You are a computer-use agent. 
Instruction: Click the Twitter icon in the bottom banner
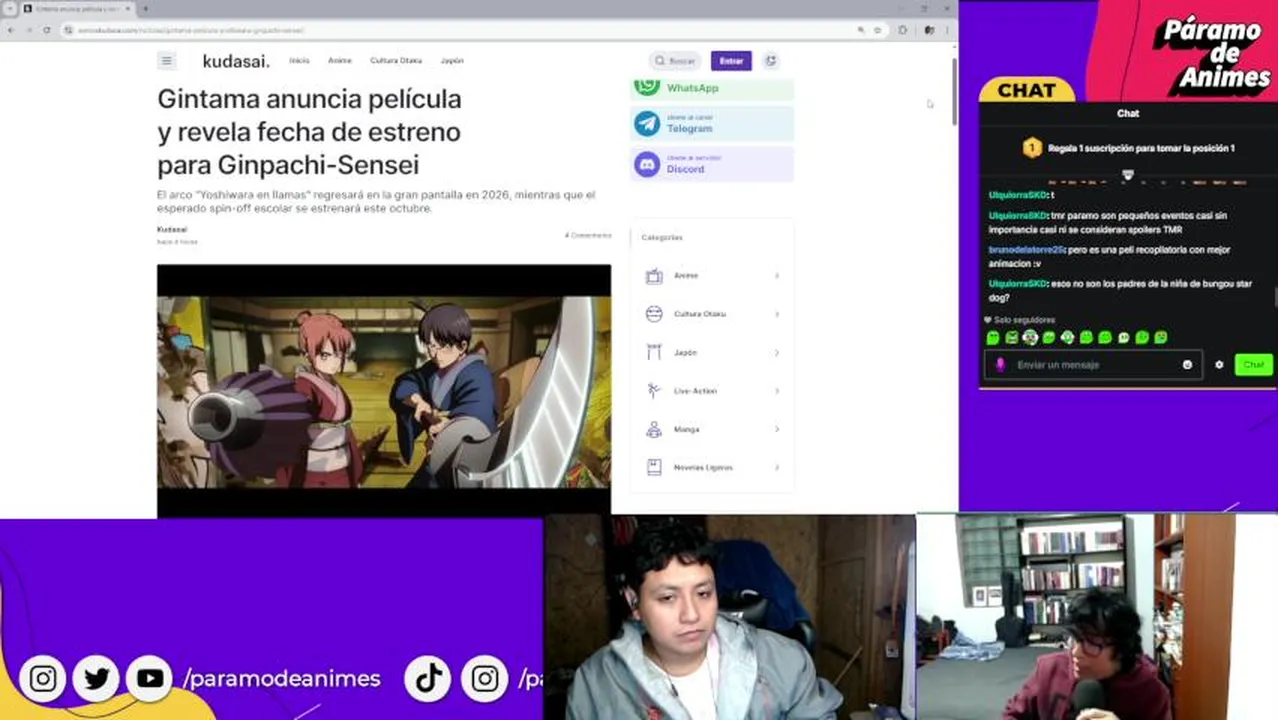(x=97, y=679)
